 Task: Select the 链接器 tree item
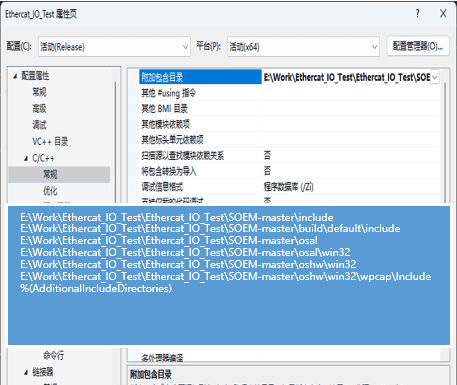pos(43,372)
